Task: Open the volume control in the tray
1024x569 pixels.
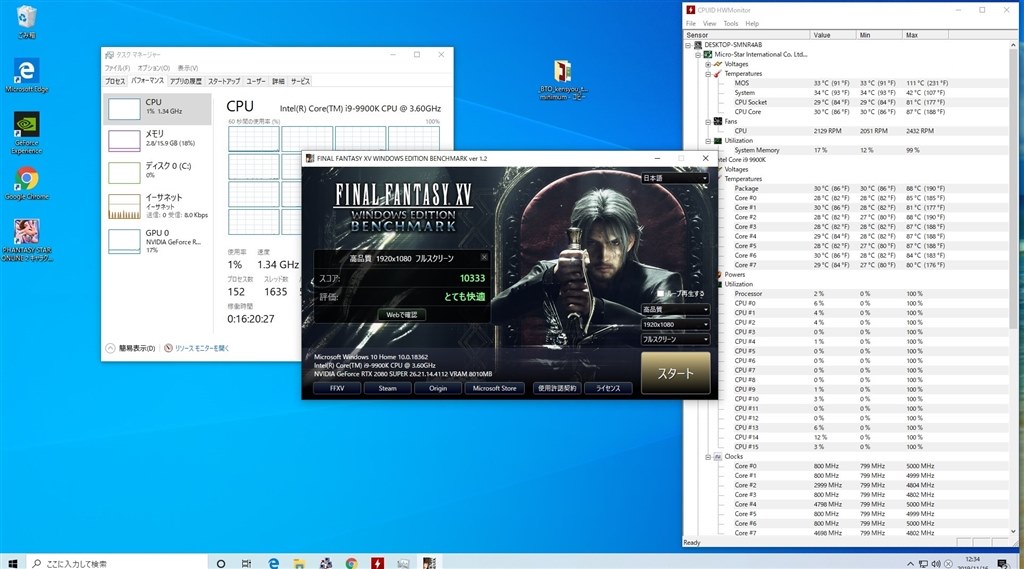Action: [x=936, y=564]
